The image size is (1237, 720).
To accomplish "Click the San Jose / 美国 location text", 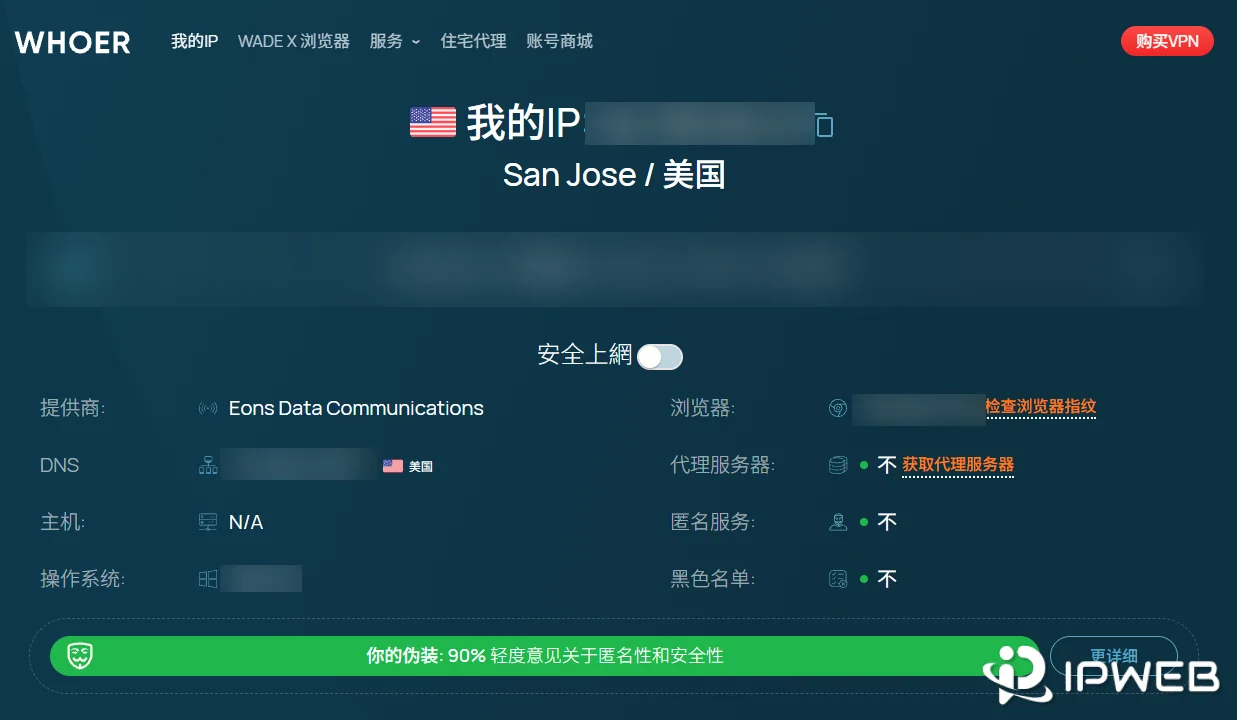I will click(614, 175).
